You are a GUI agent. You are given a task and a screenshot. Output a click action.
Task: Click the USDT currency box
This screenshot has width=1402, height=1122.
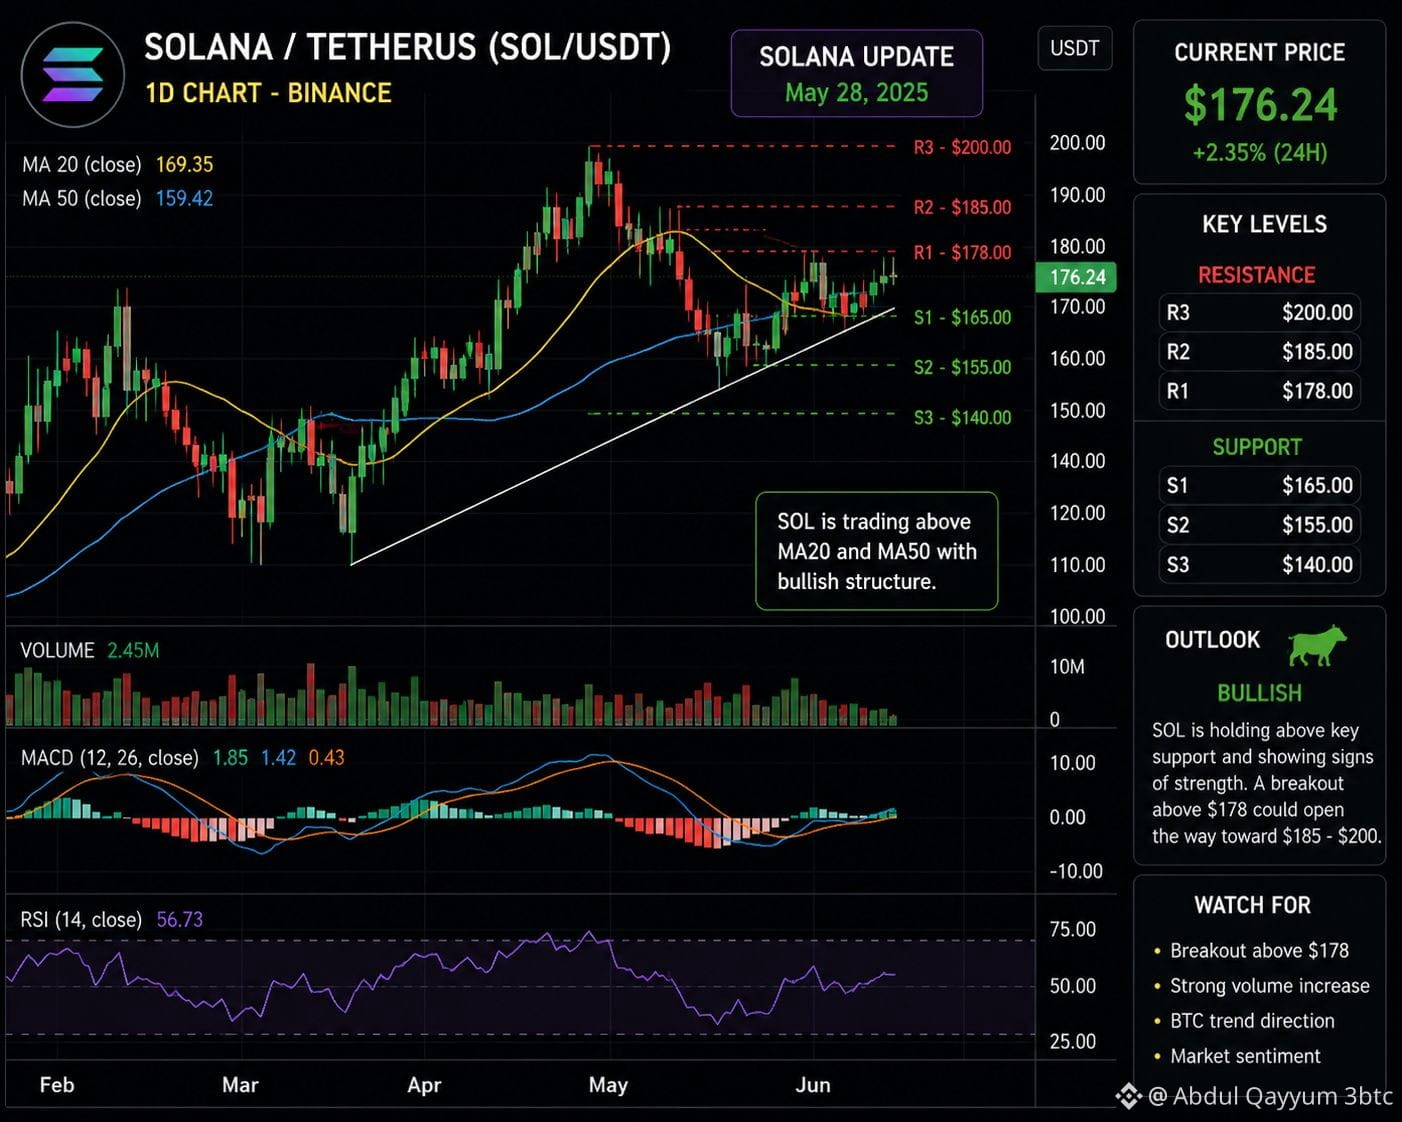coord(1075,48)
